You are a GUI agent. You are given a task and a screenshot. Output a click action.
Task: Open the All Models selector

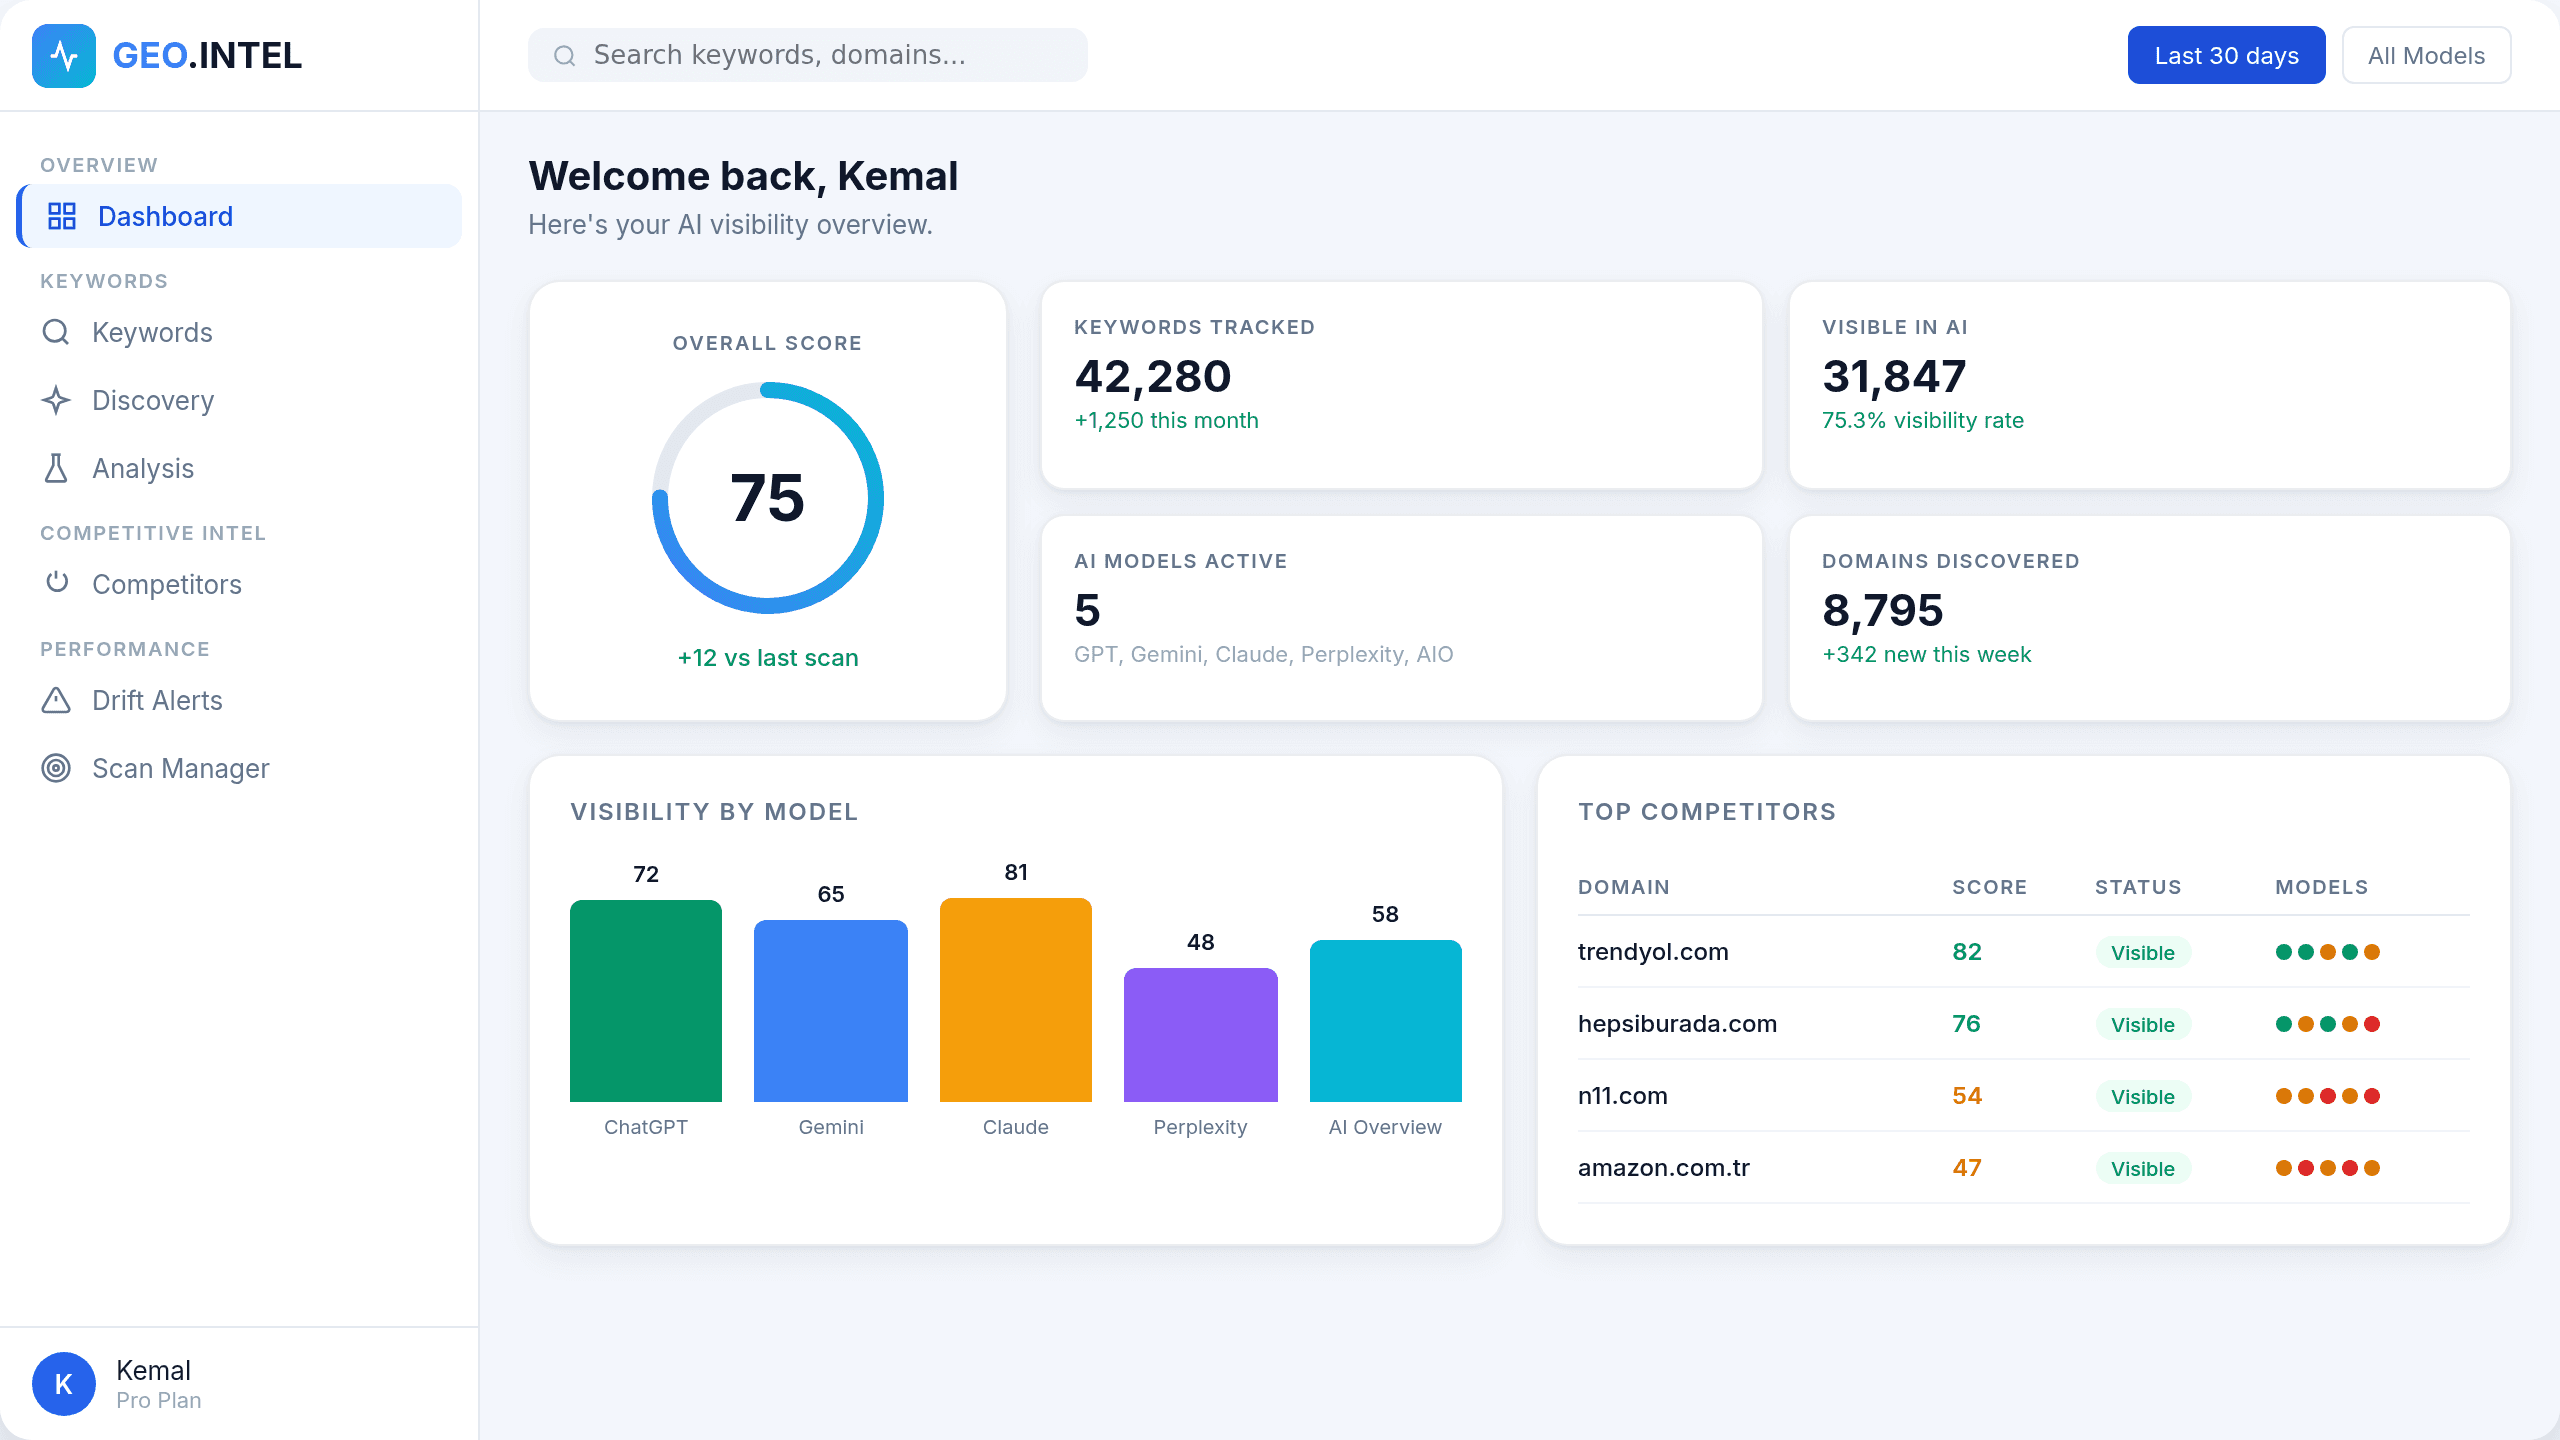tap(2426, 55)
